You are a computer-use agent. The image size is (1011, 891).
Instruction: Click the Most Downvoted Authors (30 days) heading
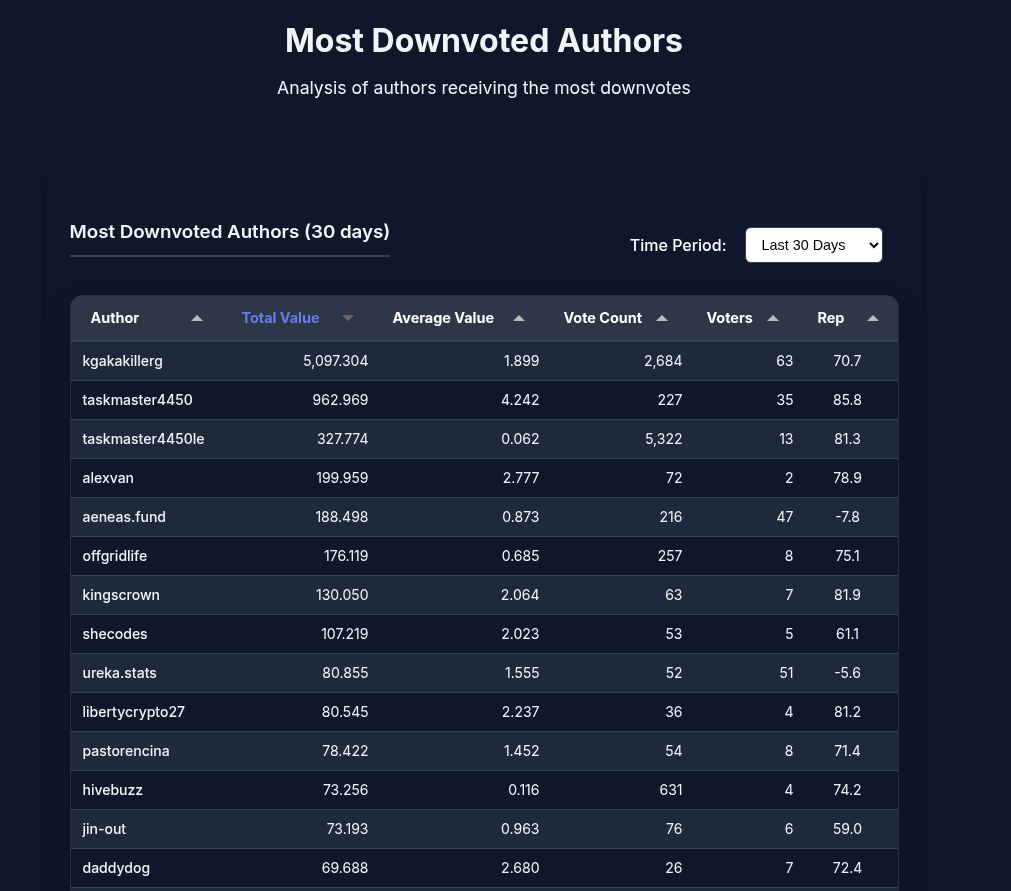pos(229,232)
